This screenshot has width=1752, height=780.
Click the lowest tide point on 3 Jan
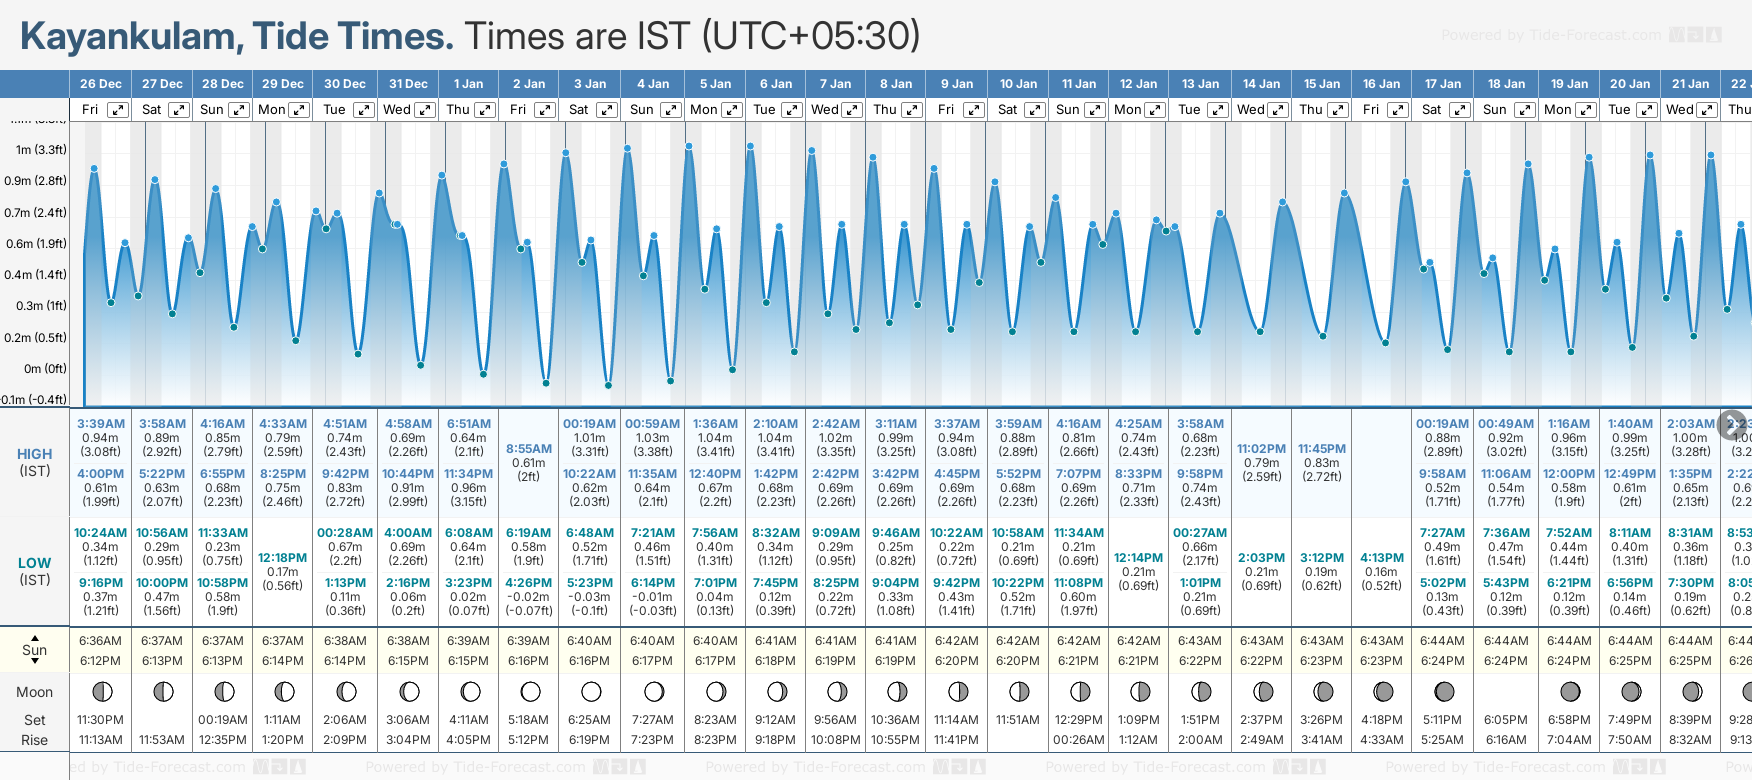pos(608,385)
